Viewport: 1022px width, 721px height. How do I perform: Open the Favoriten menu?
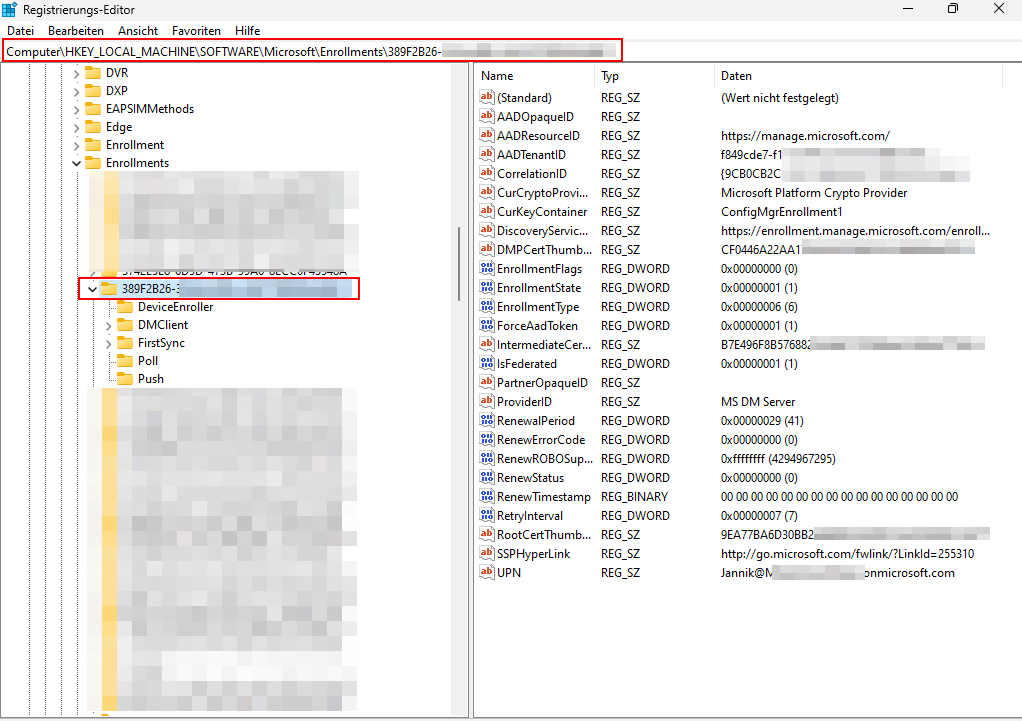click(196, 31)
